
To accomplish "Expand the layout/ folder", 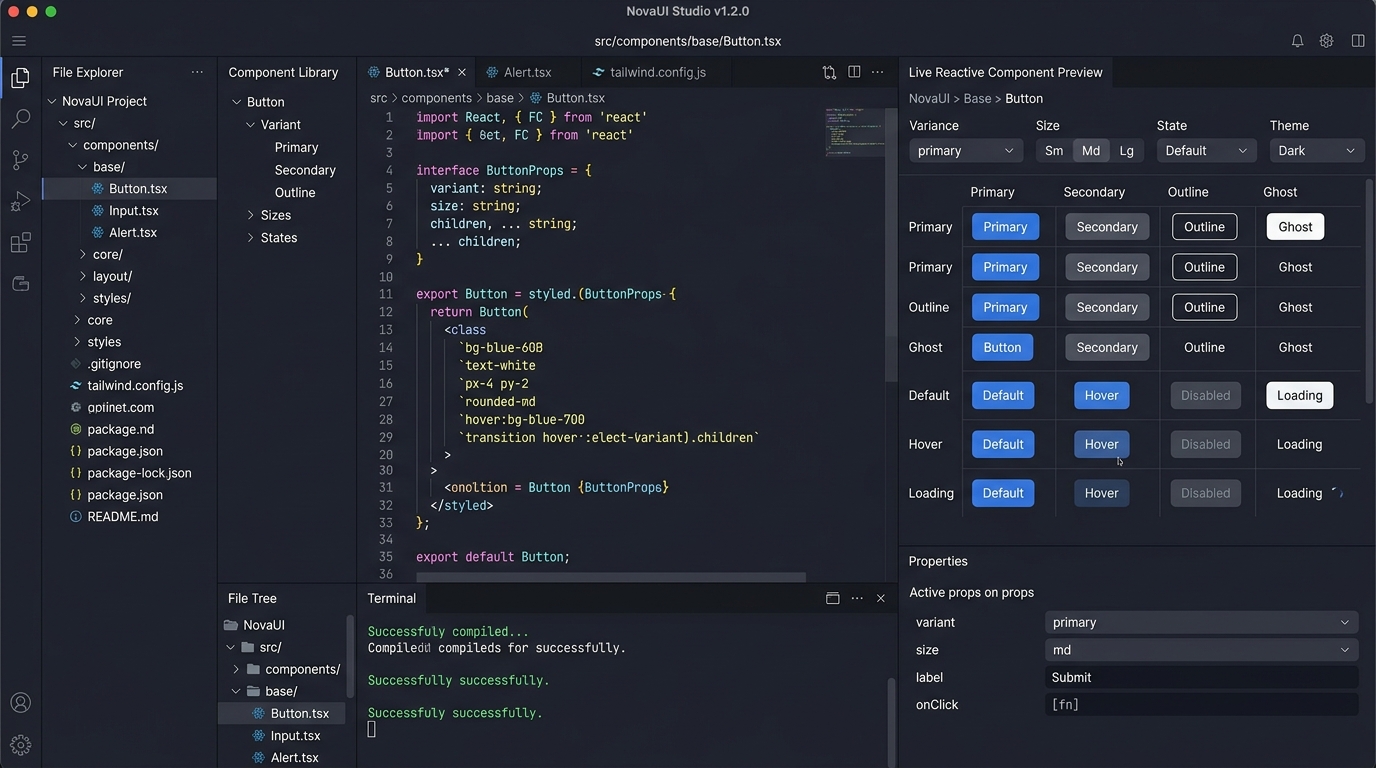I will coord(83,276).
